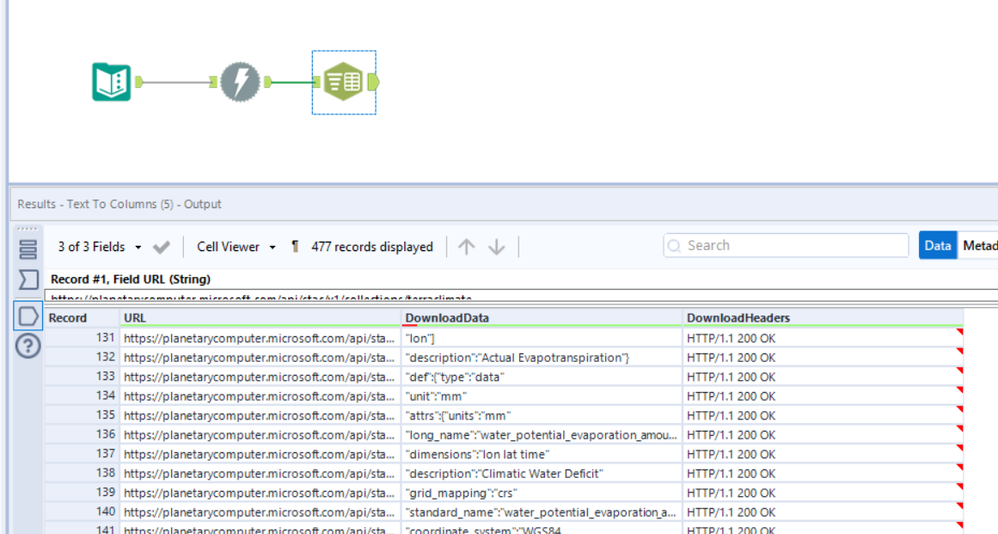Screen dimensions: 998x534
Task: Select the Text To Columns tool
Action: pyautogui.click(x=344, y=82)
